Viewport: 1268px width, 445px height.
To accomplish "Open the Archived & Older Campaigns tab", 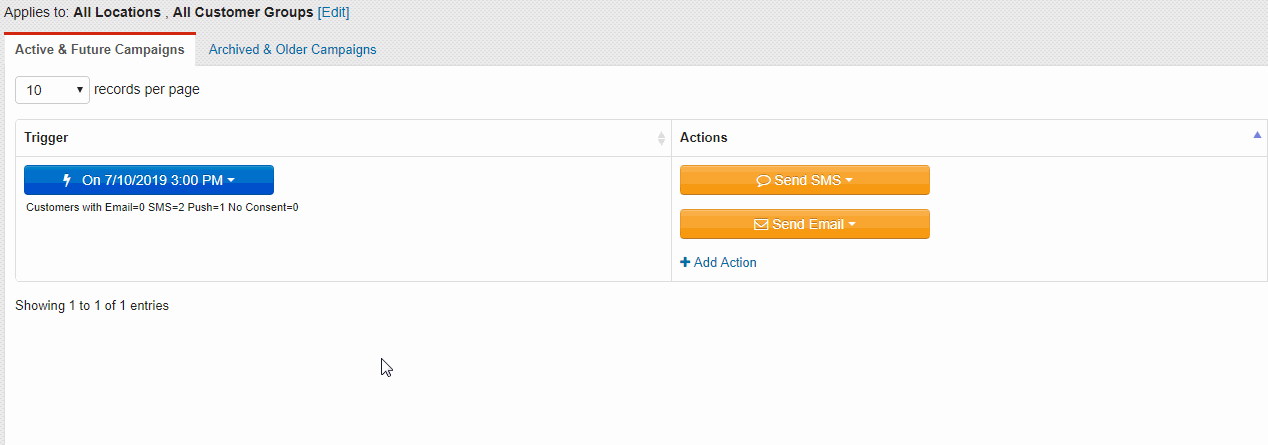I will tap(292, 49).
